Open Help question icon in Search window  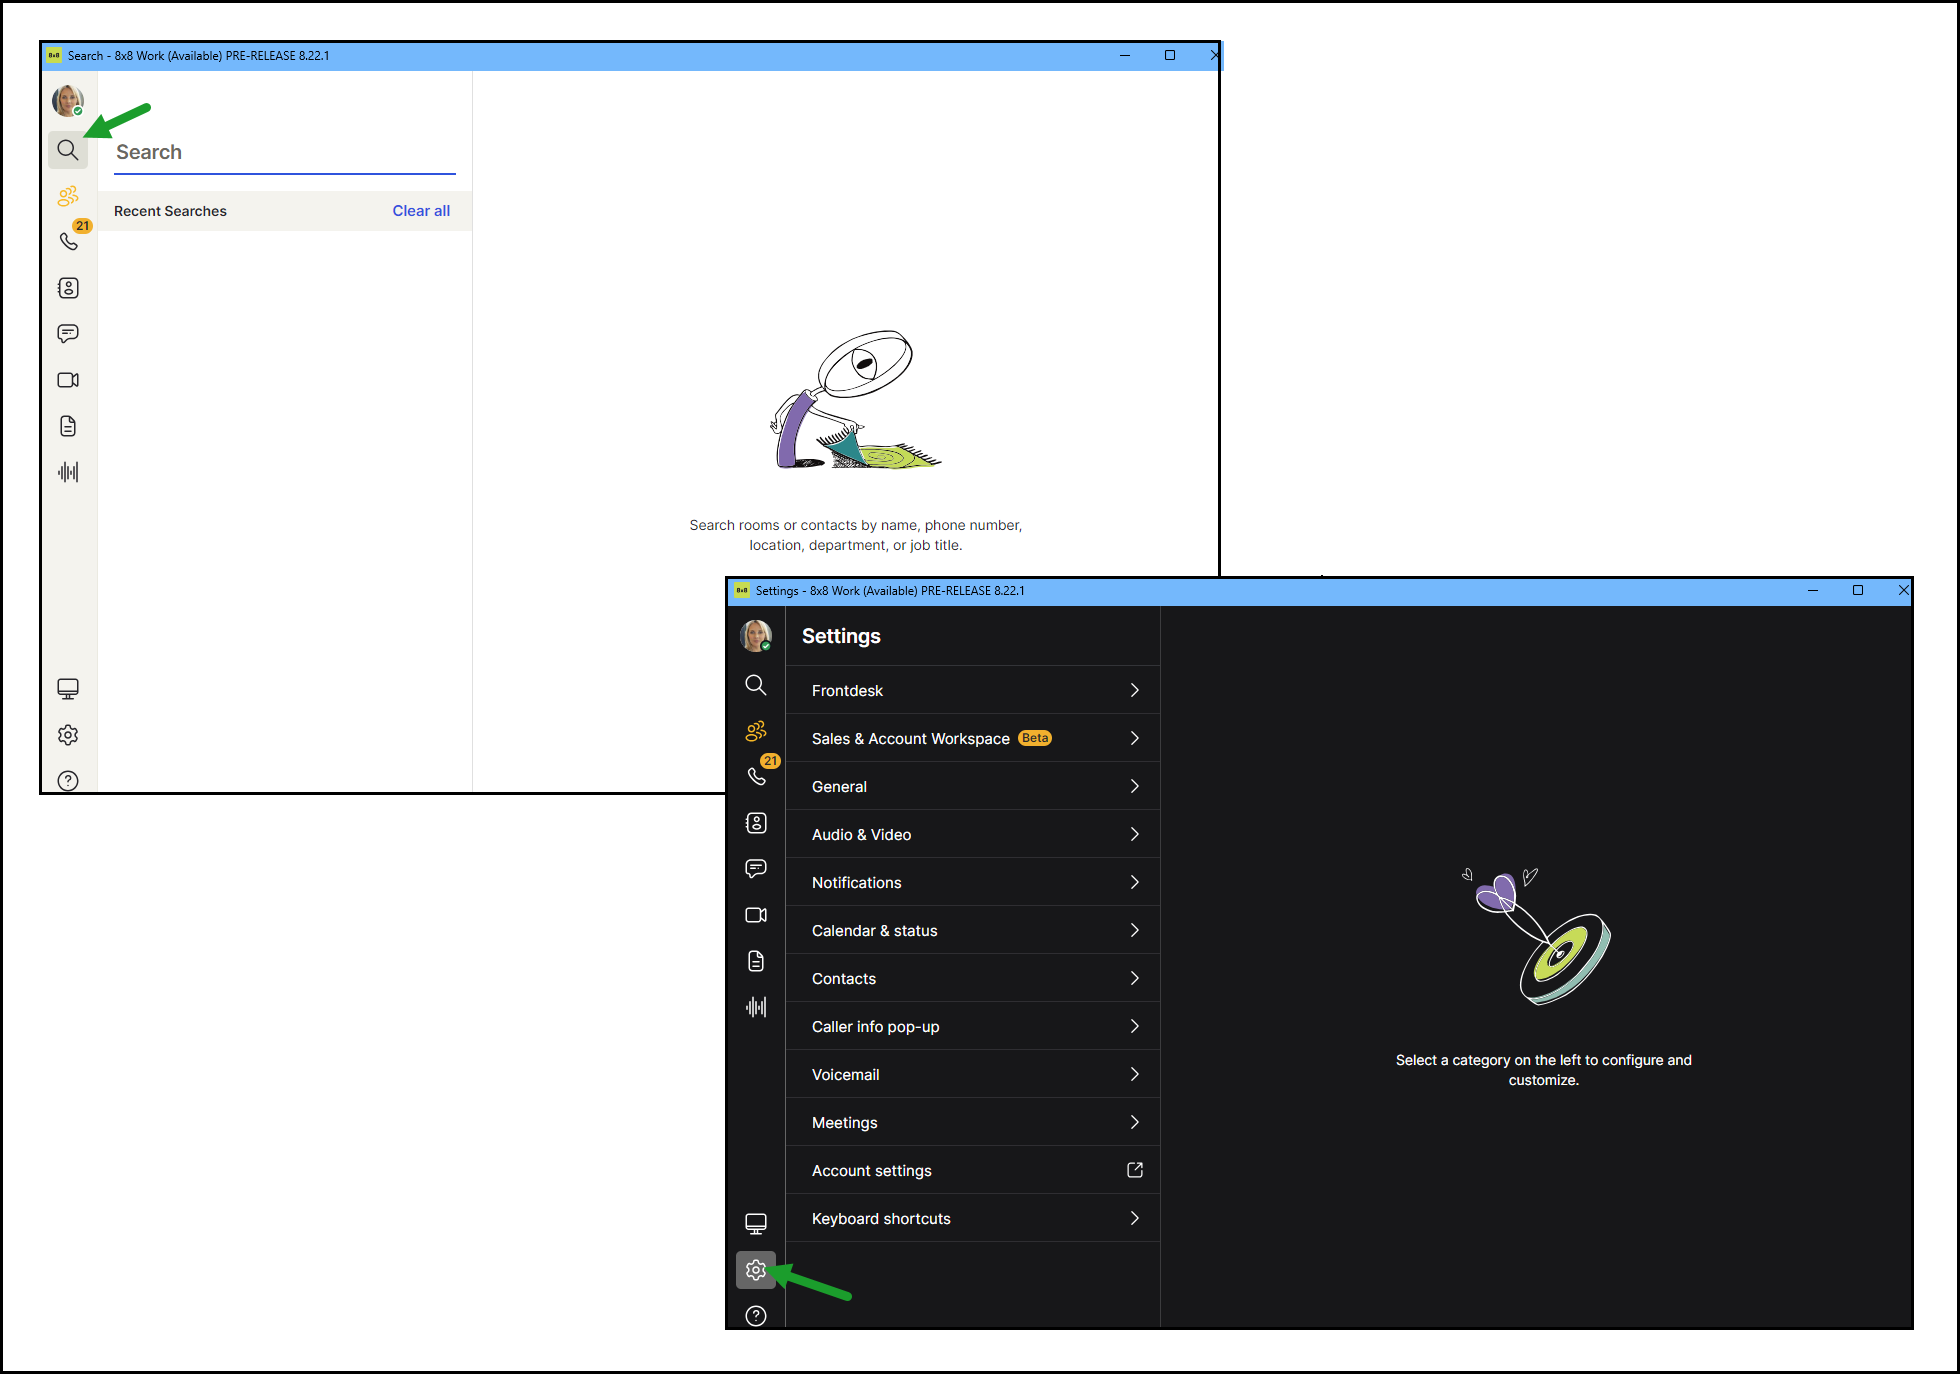[x=68, y=781]
